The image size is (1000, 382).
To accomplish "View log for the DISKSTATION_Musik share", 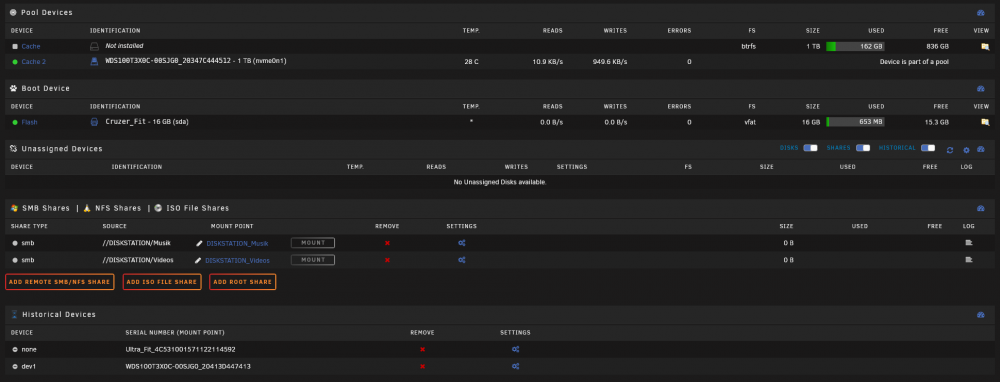I will [969, 243].
